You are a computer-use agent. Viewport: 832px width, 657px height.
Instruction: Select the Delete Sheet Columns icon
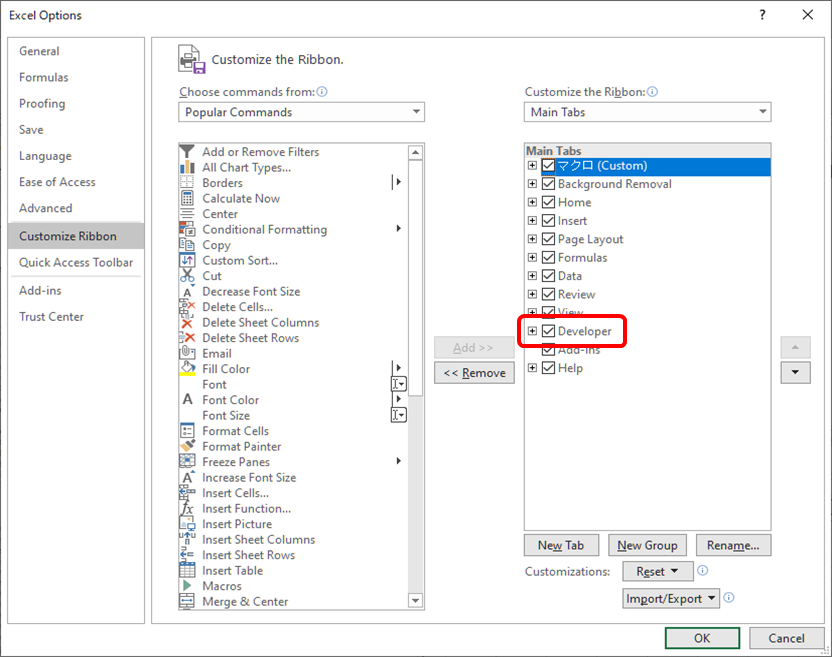pos(187,322)
